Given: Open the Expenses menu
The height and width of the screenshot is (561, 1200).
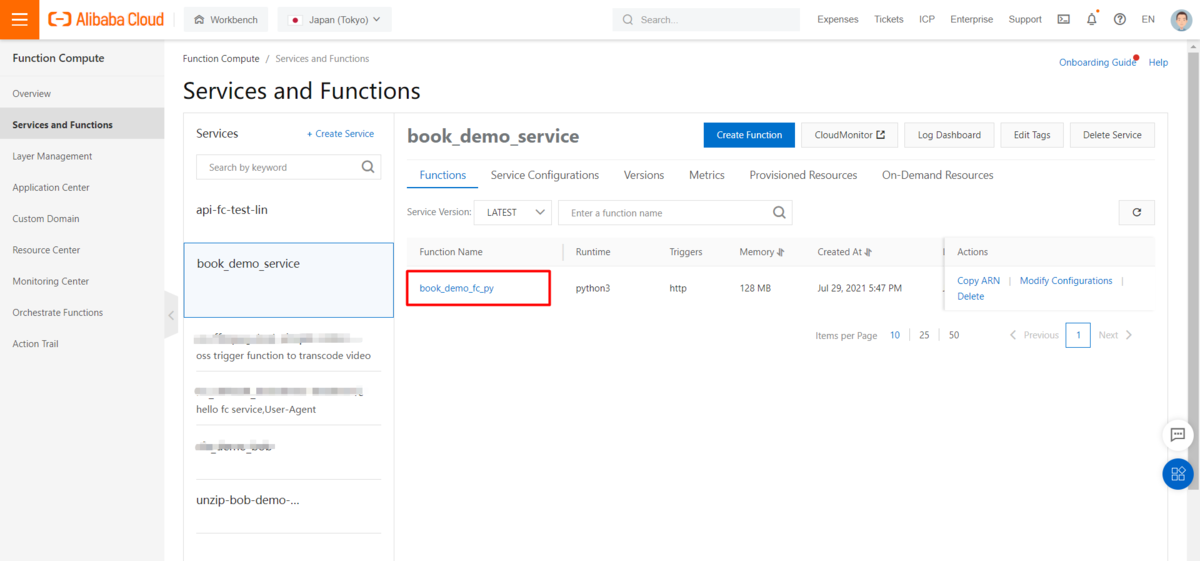Looking at the screenshot, I should 838,19.
